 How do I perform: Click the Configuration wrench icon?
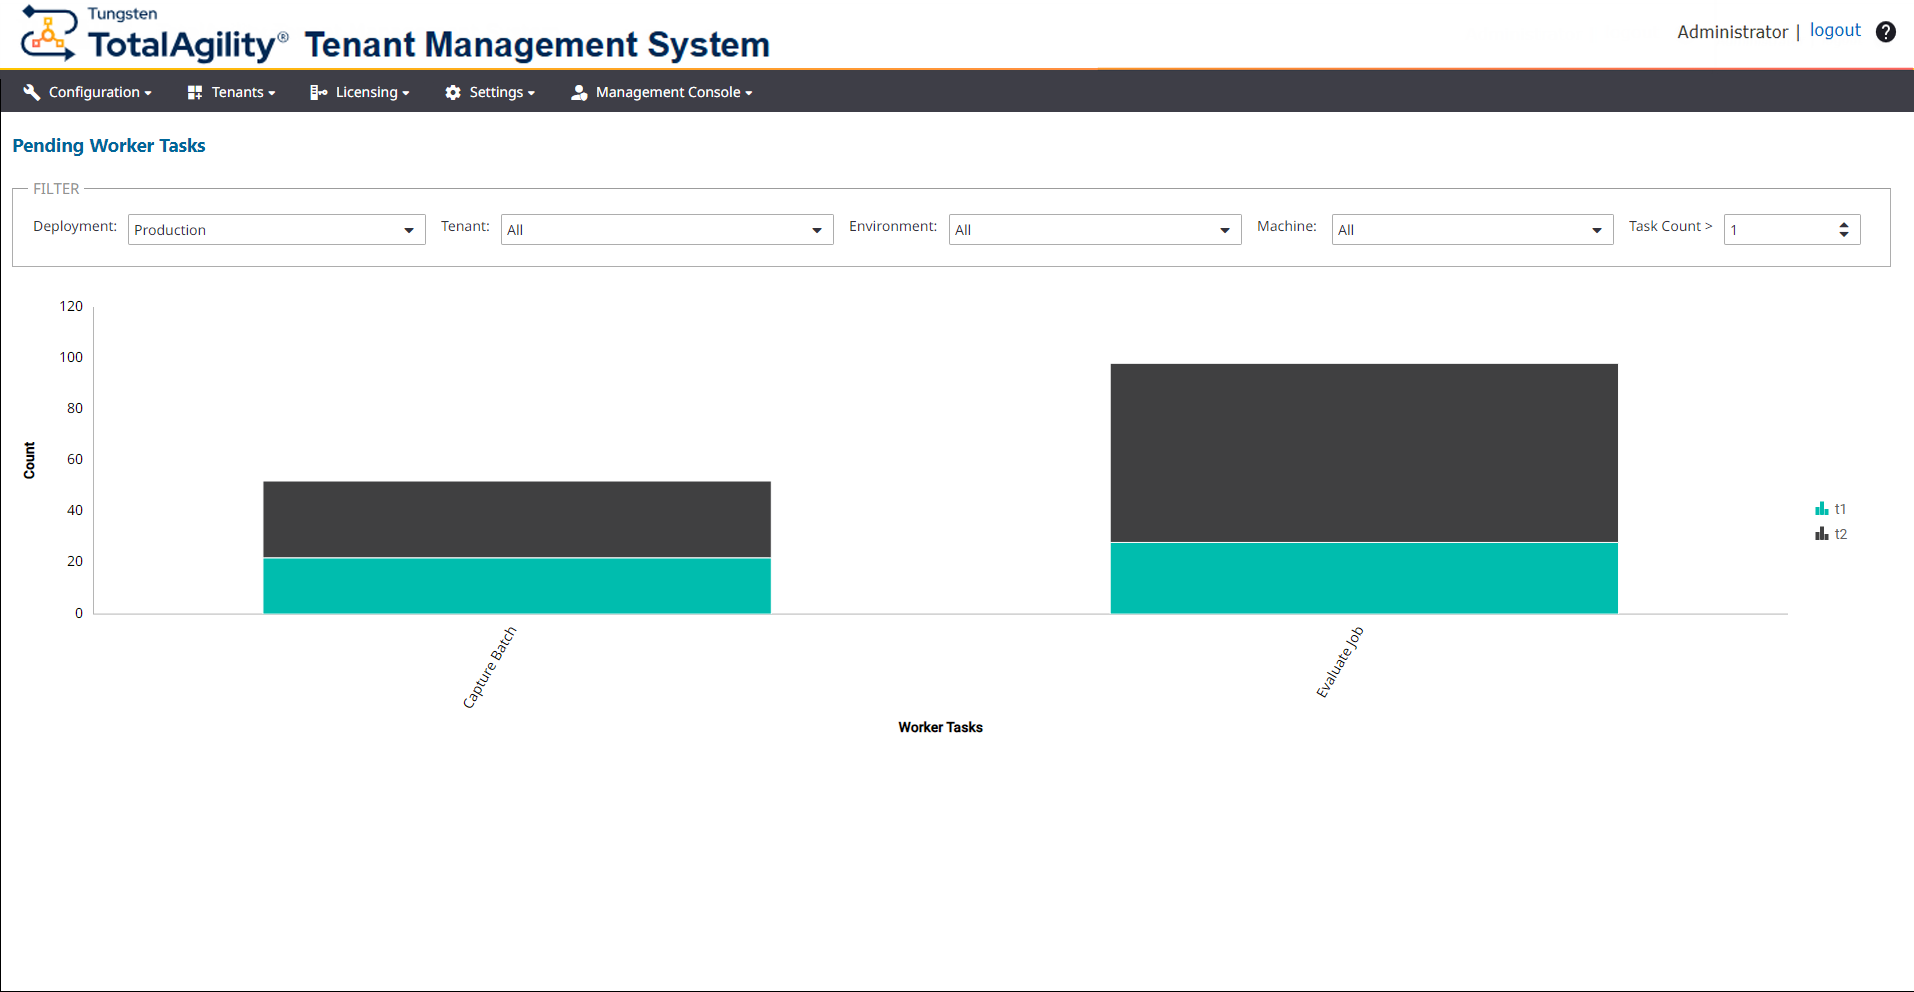click(x=32, y=92)
